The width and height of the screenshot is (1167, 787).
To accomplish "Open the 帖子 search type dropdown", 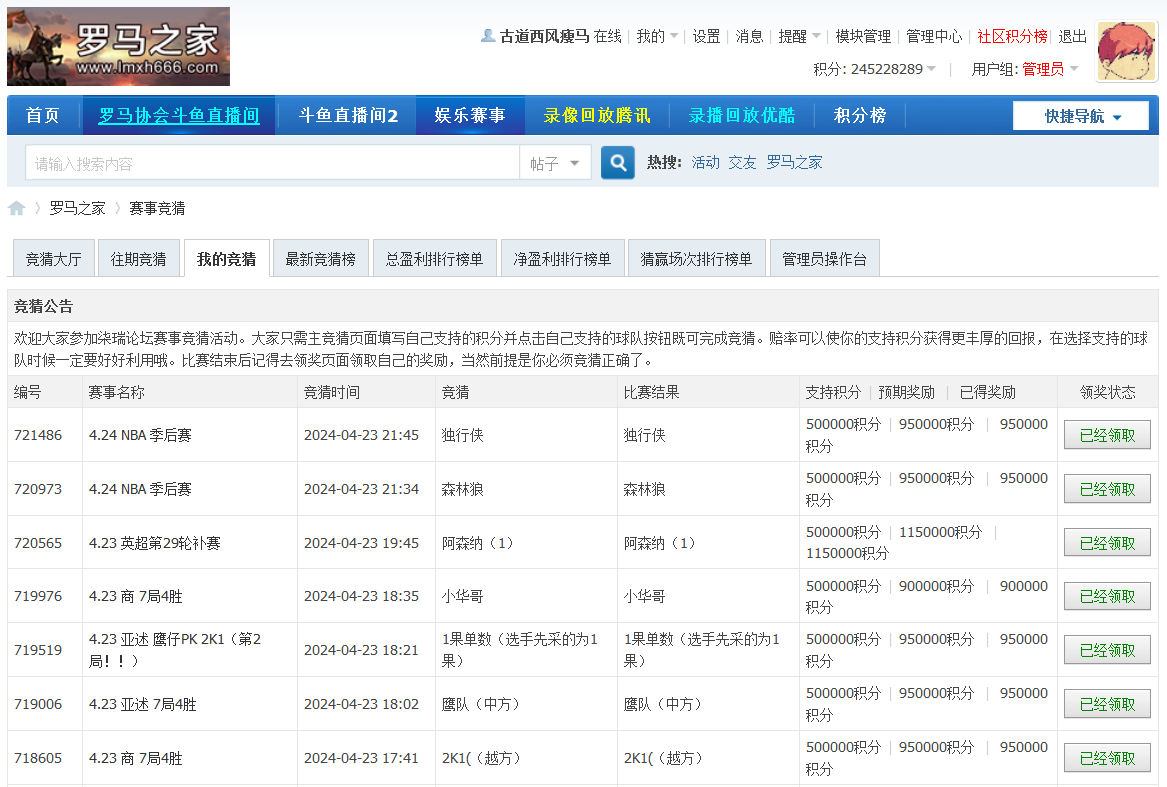I will coord(555,163).
